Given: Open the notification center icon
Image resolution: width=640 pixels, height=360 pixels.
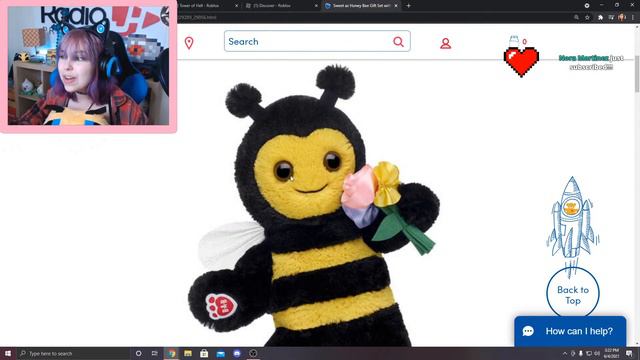Looking at the screenshot, I should point(629,353).
